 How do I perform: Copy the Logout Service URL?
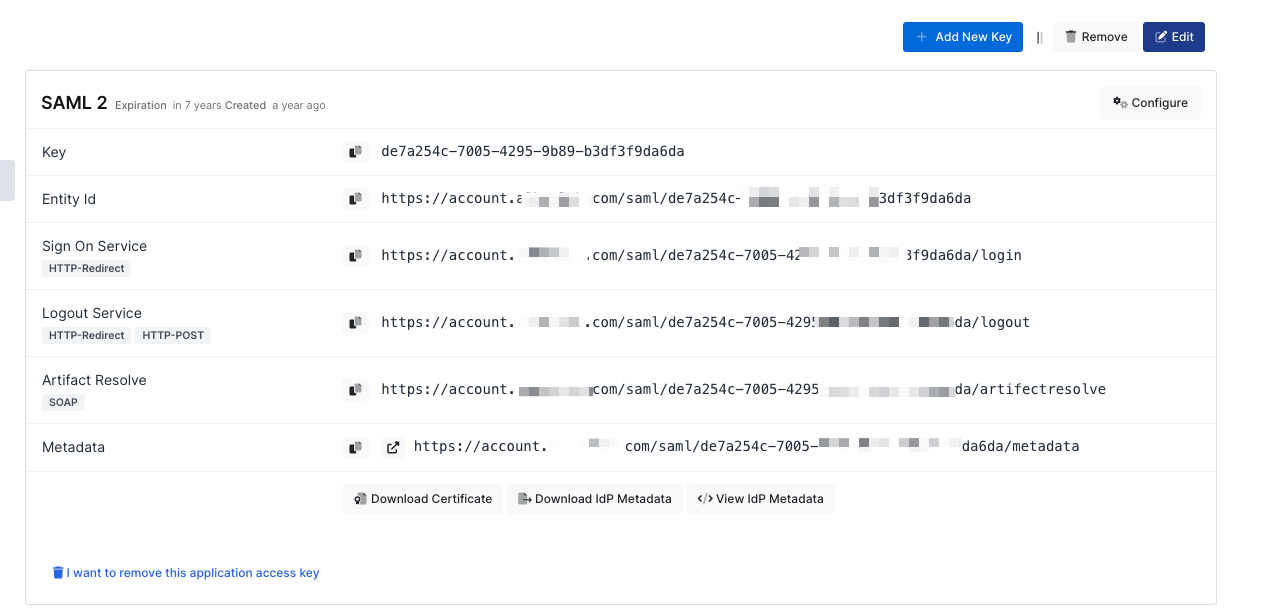(354, 323)
